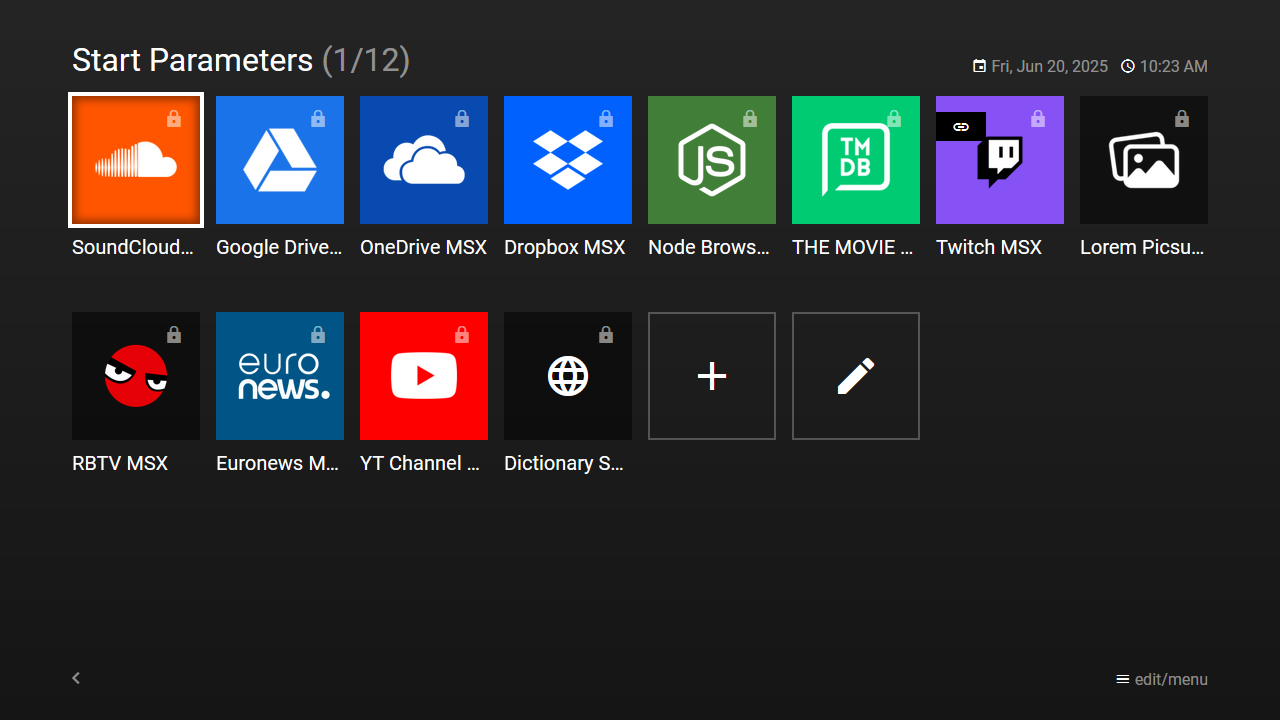Click the date Fri, Jun 20, 2025
This screenshot has height=720, width=1280.
click(x=1040, y=66)
